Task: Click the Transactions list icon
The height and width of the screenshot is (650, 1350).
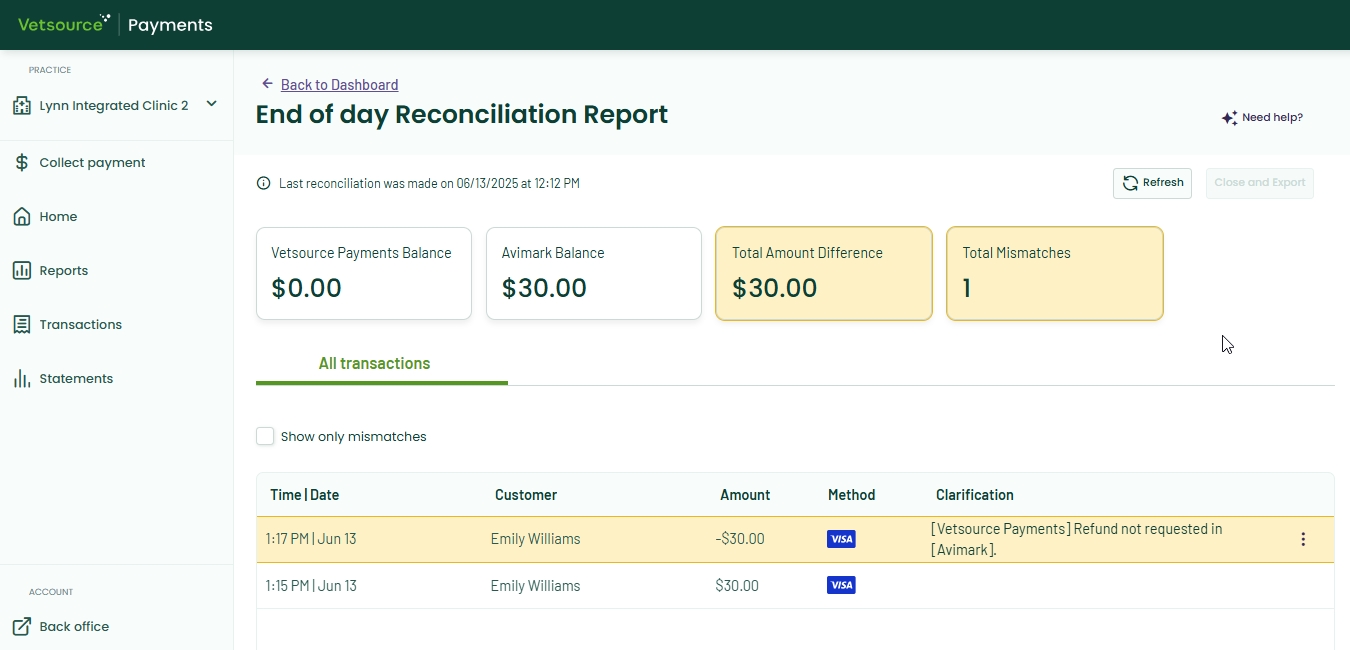Action: (21, 325)
